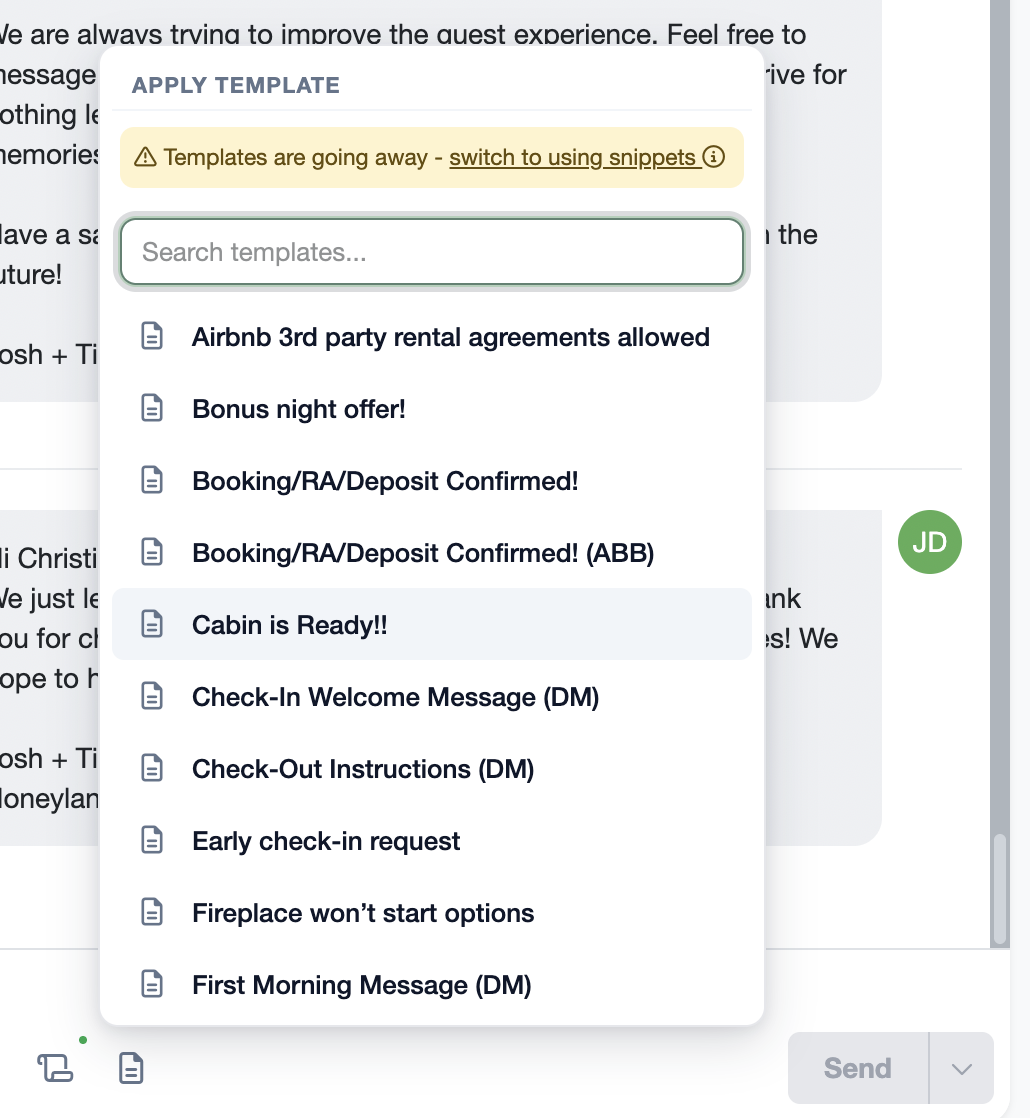Click the info icon in the templates warning
1030x1118 pixels.
coord(714,156)
